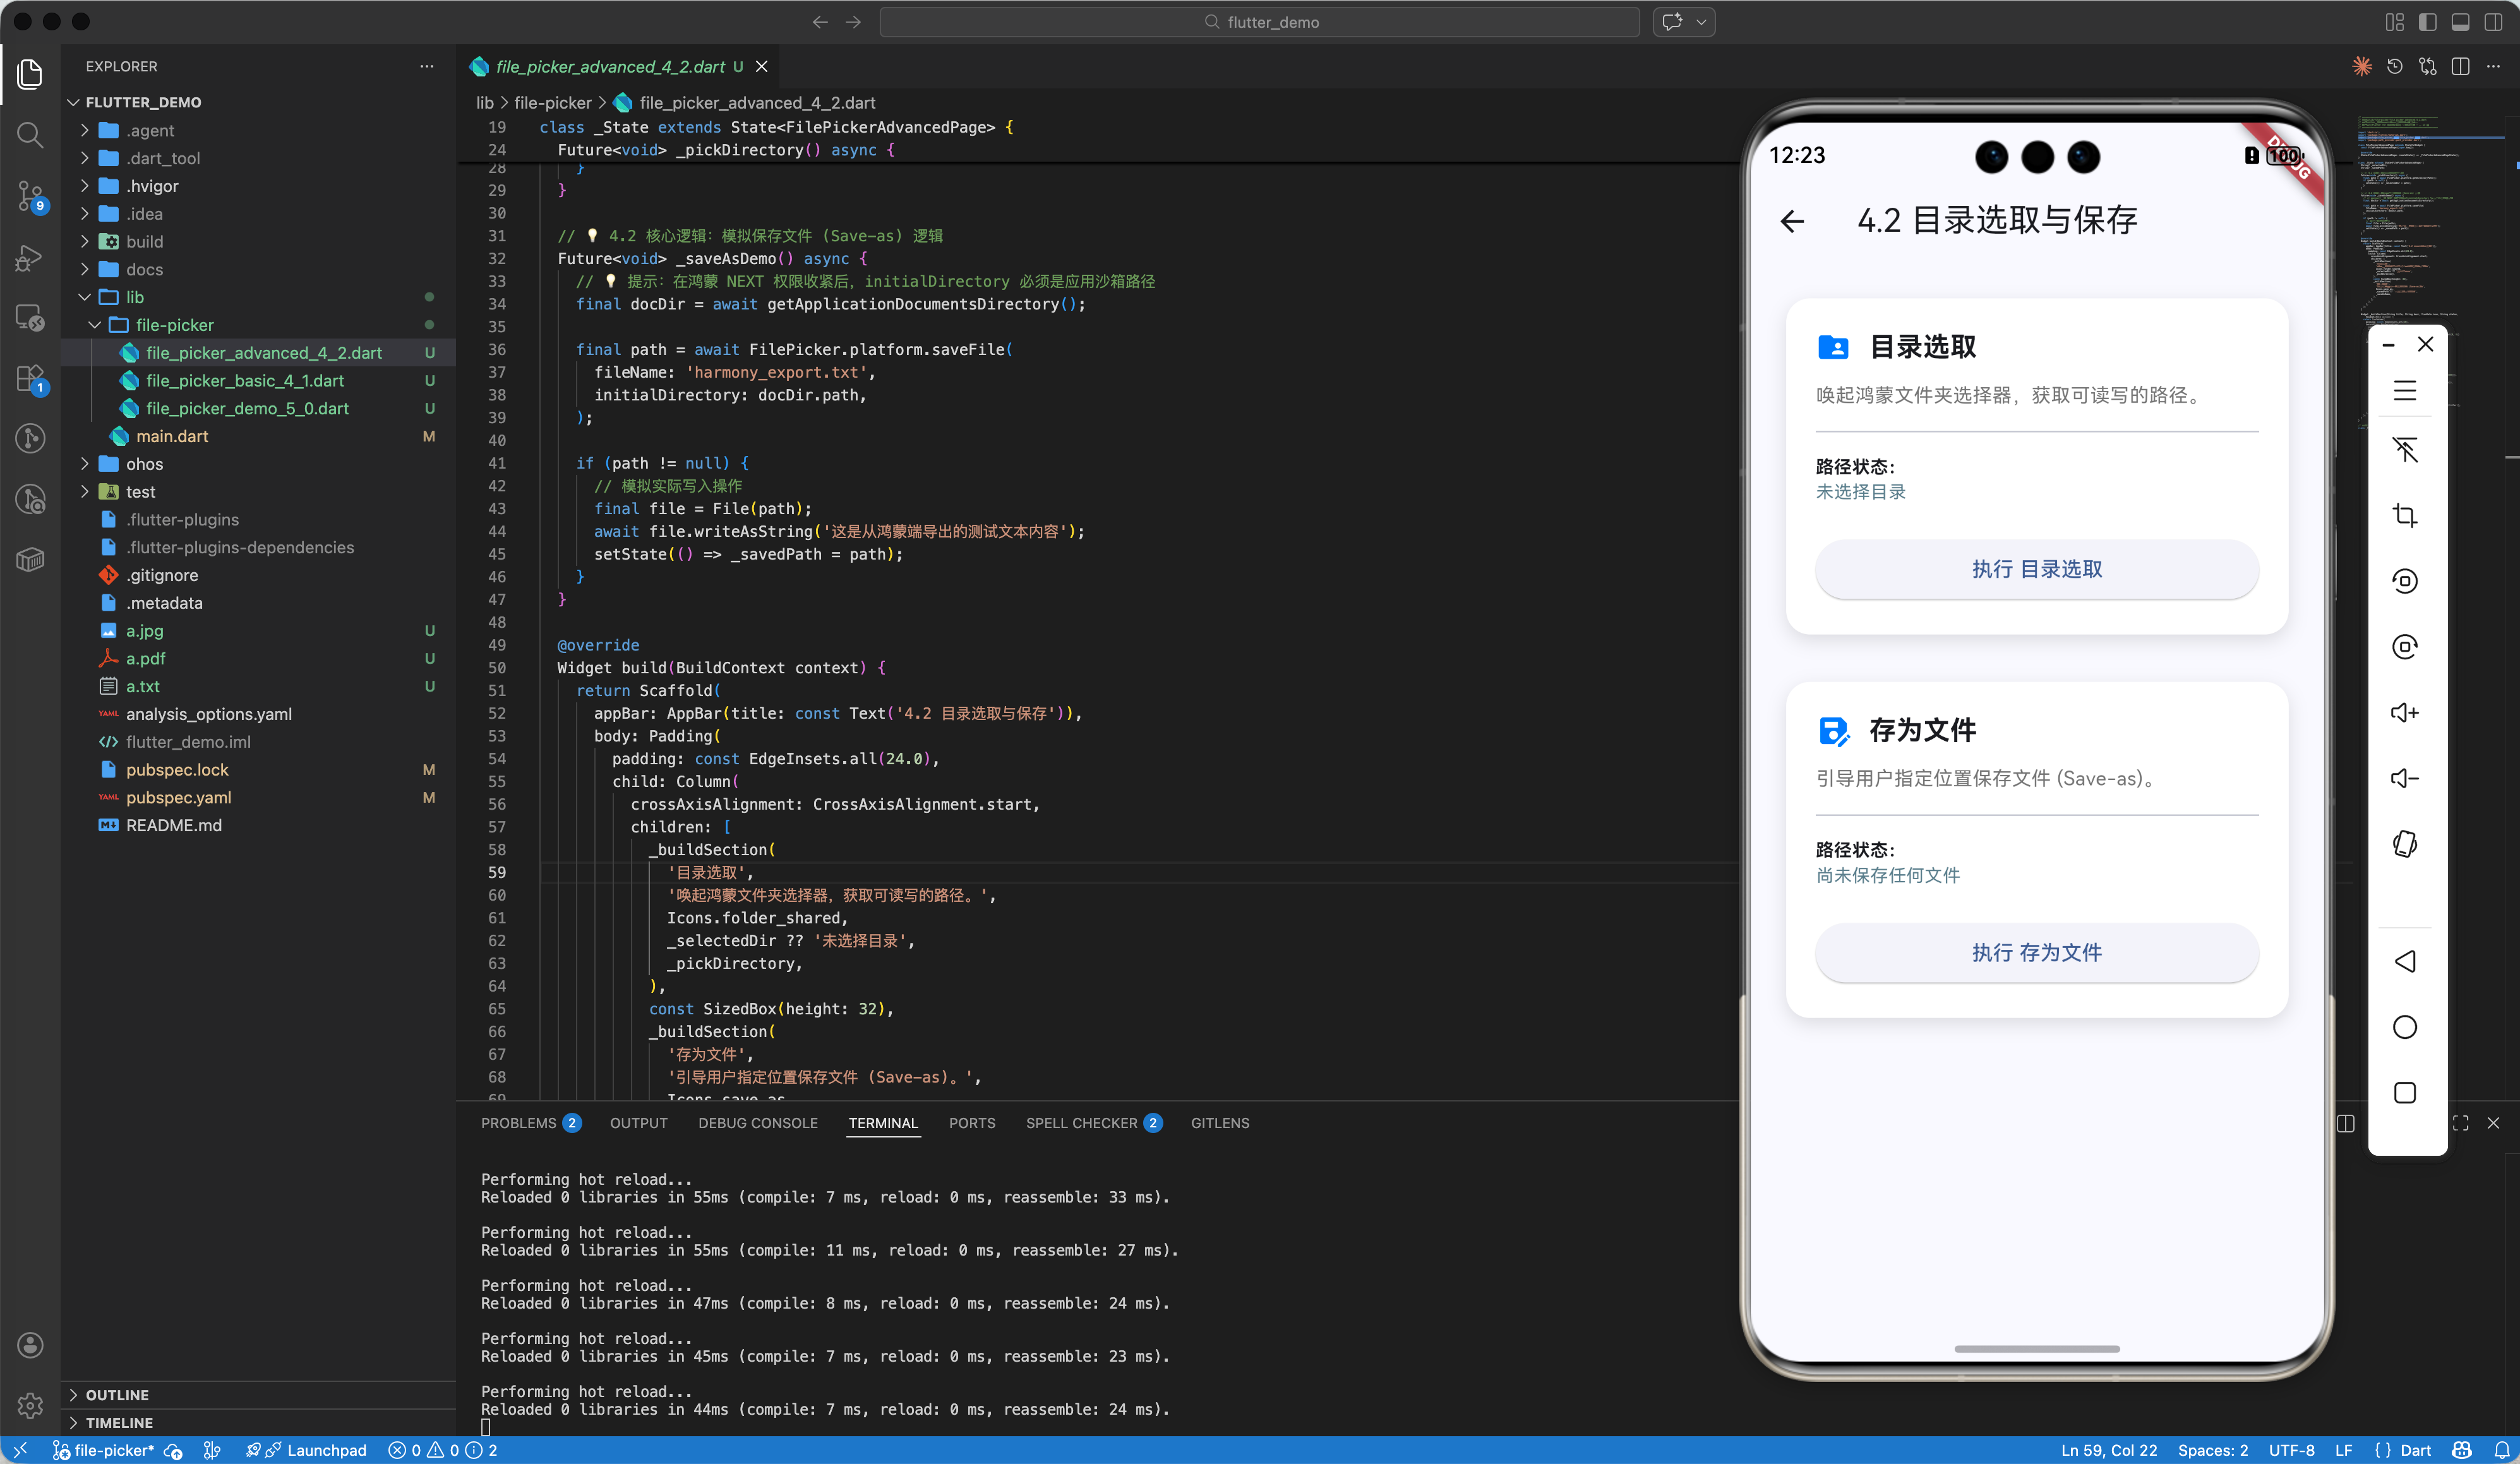Expand the OUTLINE section

(x=117, y=1394)
